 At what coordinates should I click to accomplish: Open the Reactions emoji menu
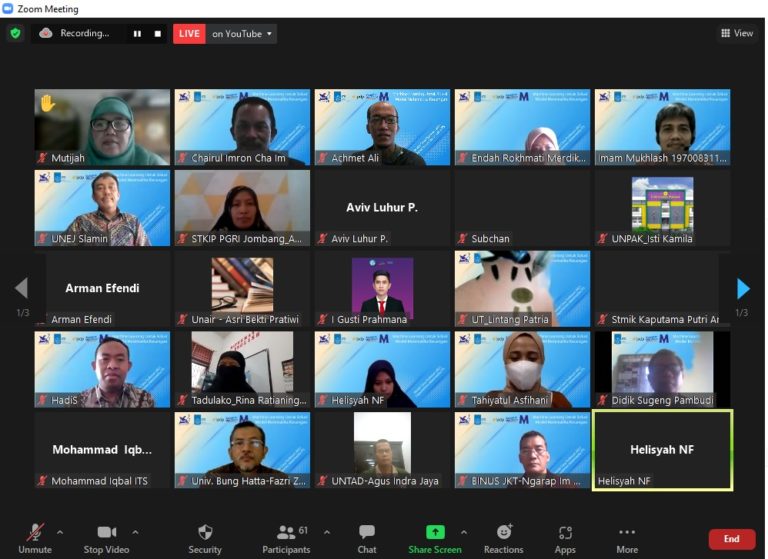504,538
